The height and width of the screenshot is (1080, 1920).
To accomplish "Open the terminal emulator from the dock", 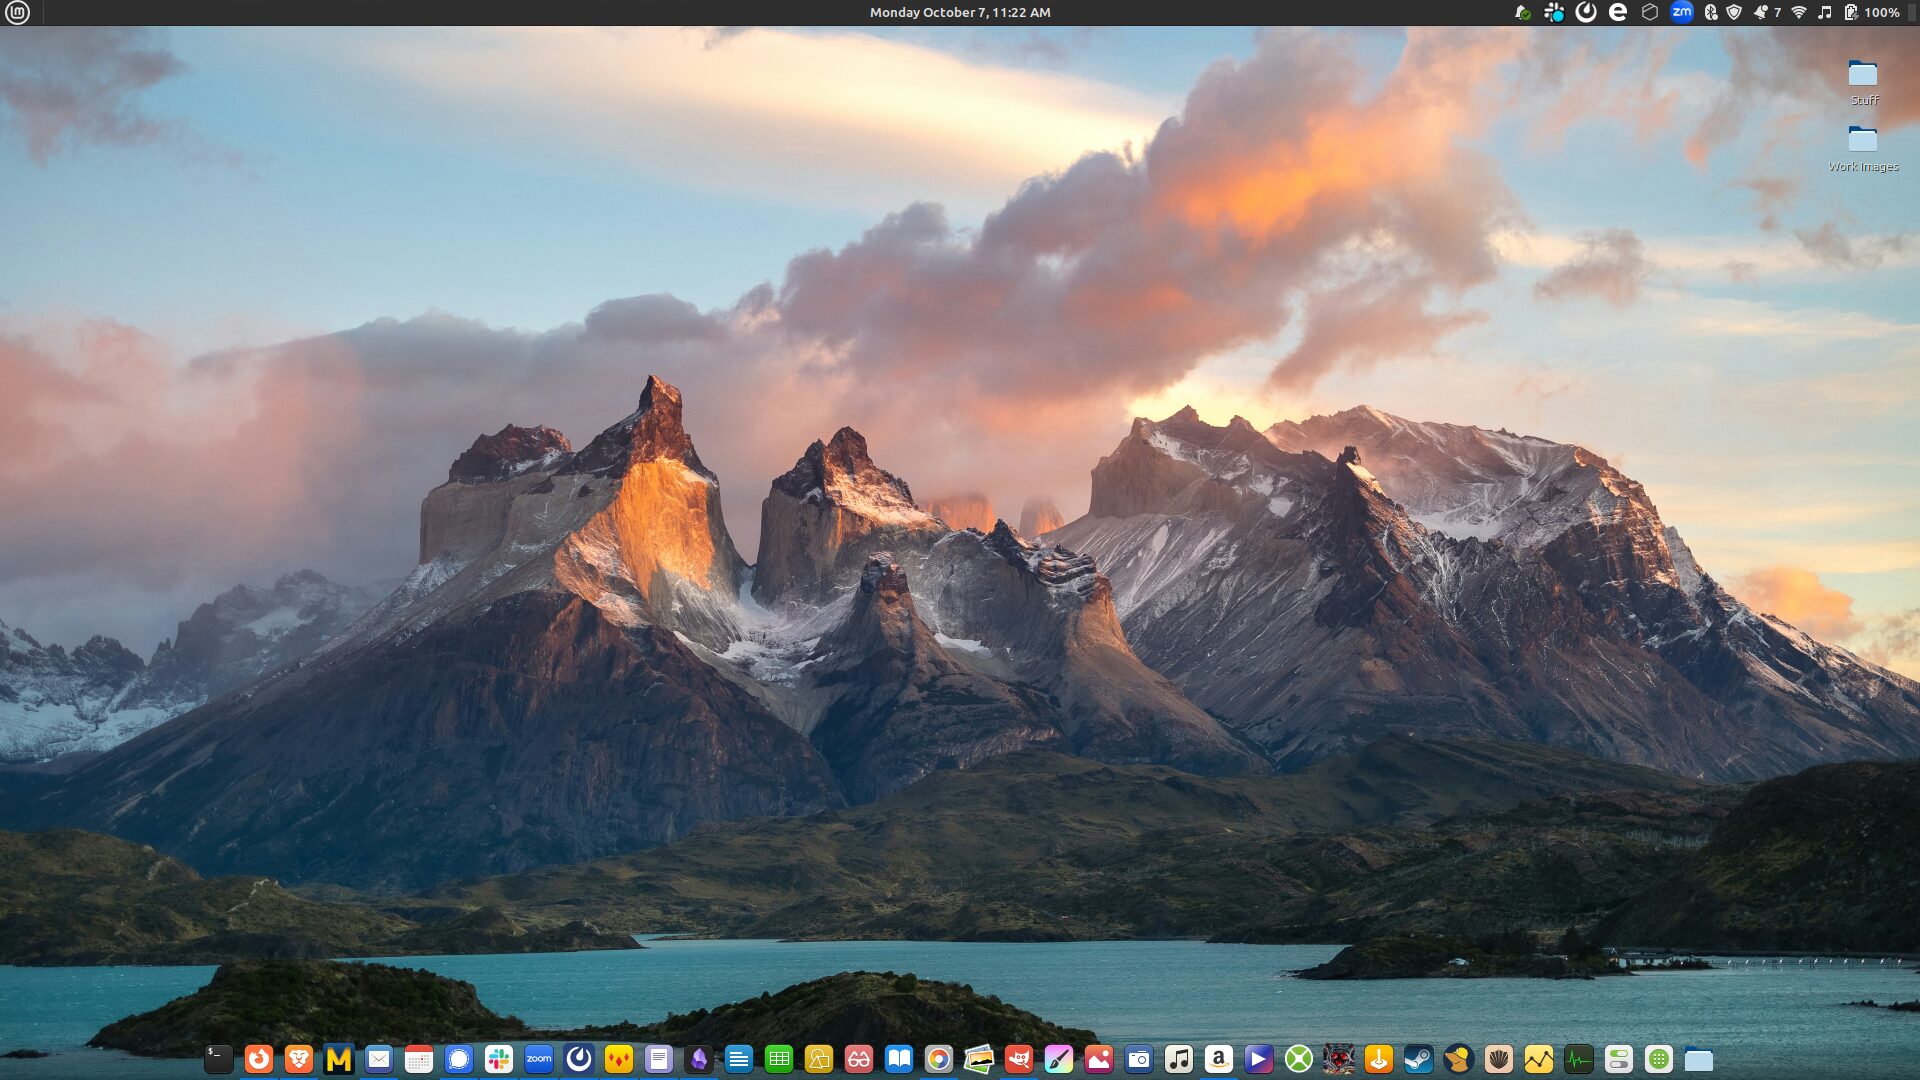I will pyautogui.click(x=219, y=1059).
